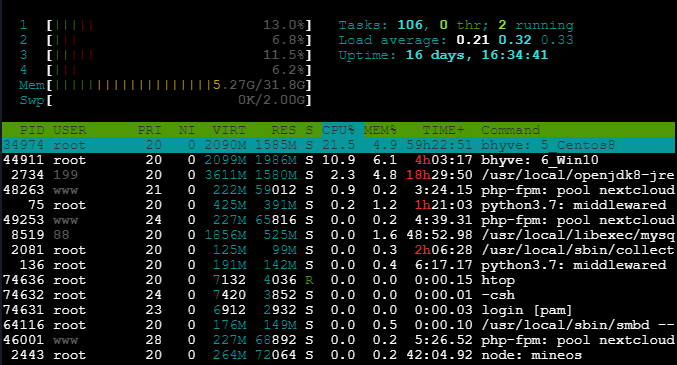Click the 18h29:50 time value
Viewport: 677px width, 365px height.
[439, 175]
